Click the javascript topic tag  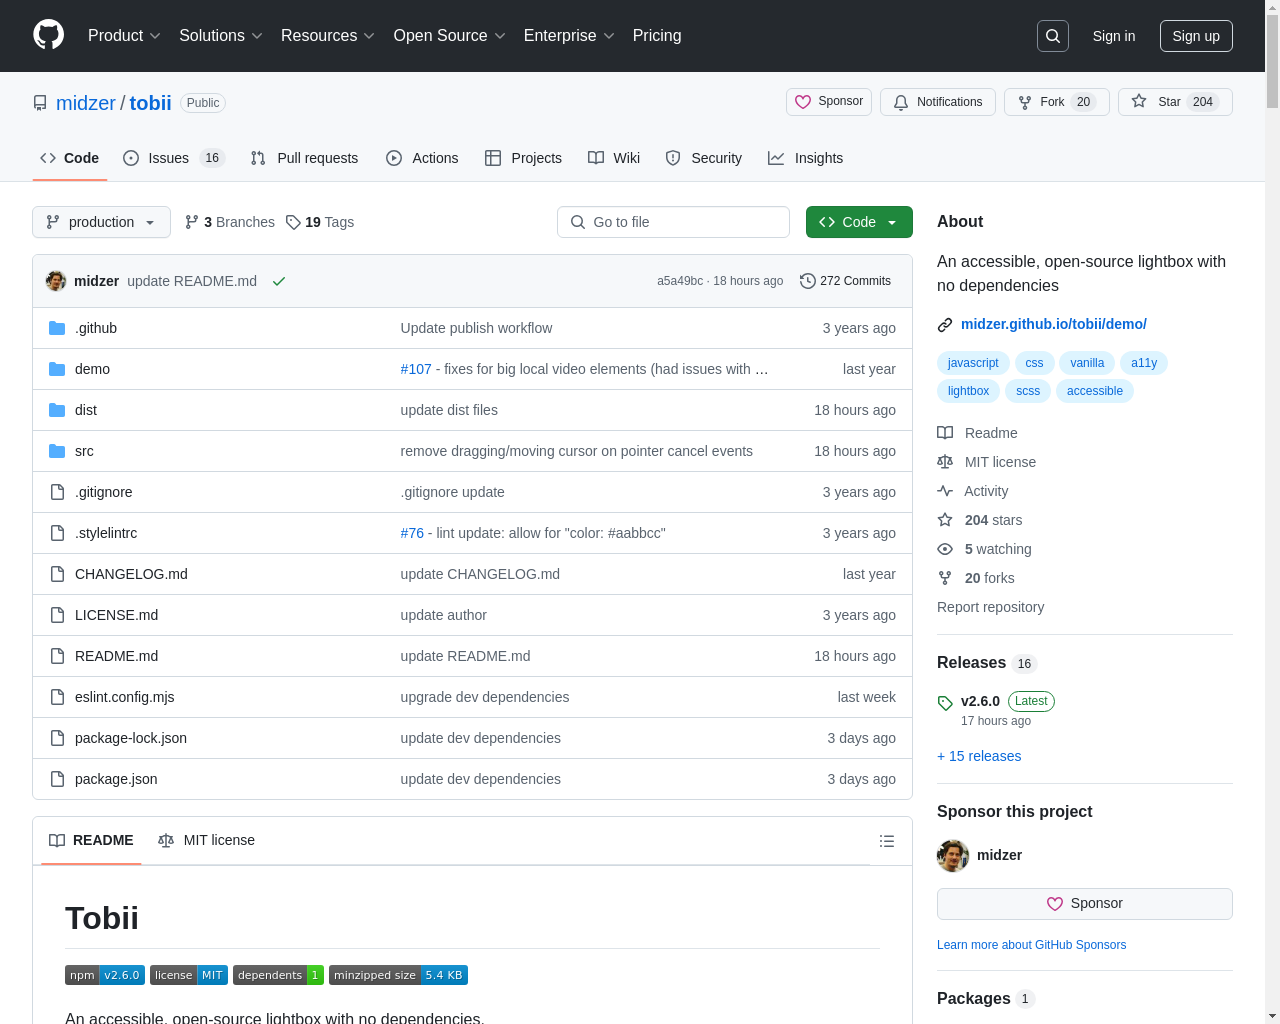click(x=973, y=363)
